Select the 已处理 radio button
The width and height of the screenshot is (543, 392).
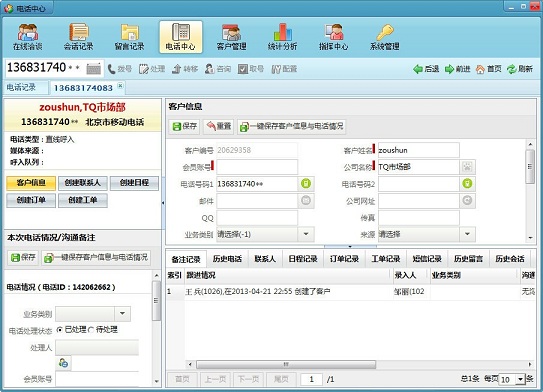pyautogui.click(x=60, y=330)
